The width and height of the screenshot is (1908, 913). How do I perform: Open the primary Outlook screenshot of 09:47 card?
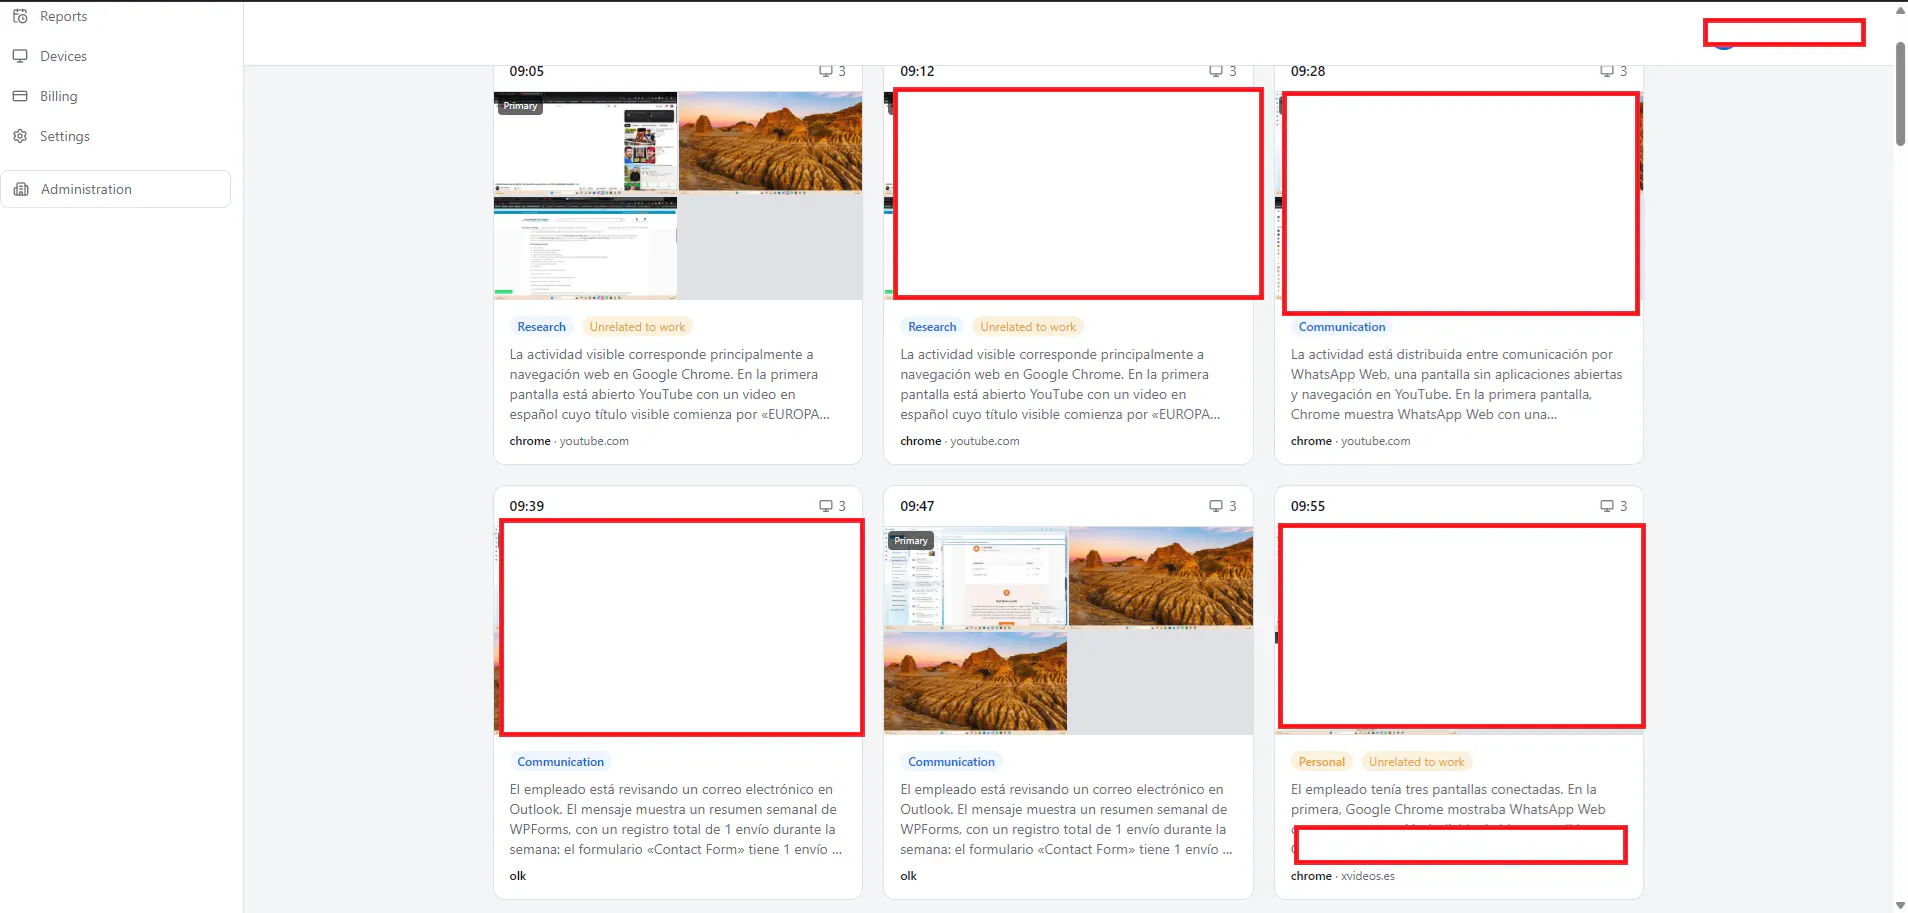coord(975,577)
